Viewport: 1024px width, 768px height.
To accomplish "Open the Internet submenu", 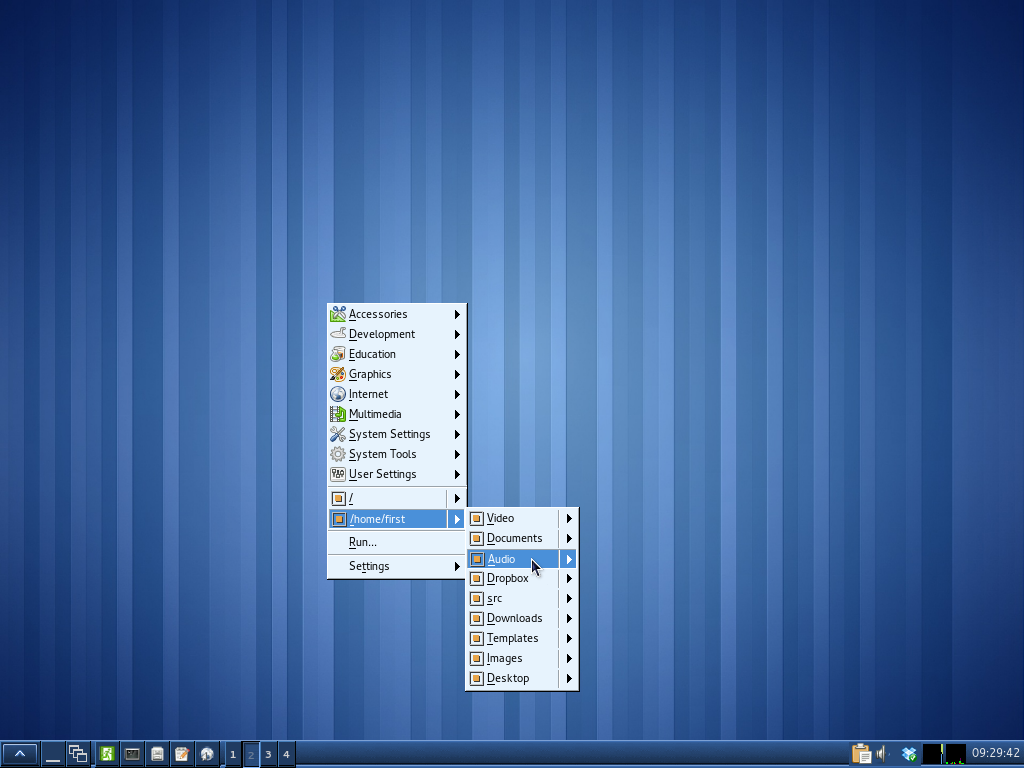I will point(396,394).
